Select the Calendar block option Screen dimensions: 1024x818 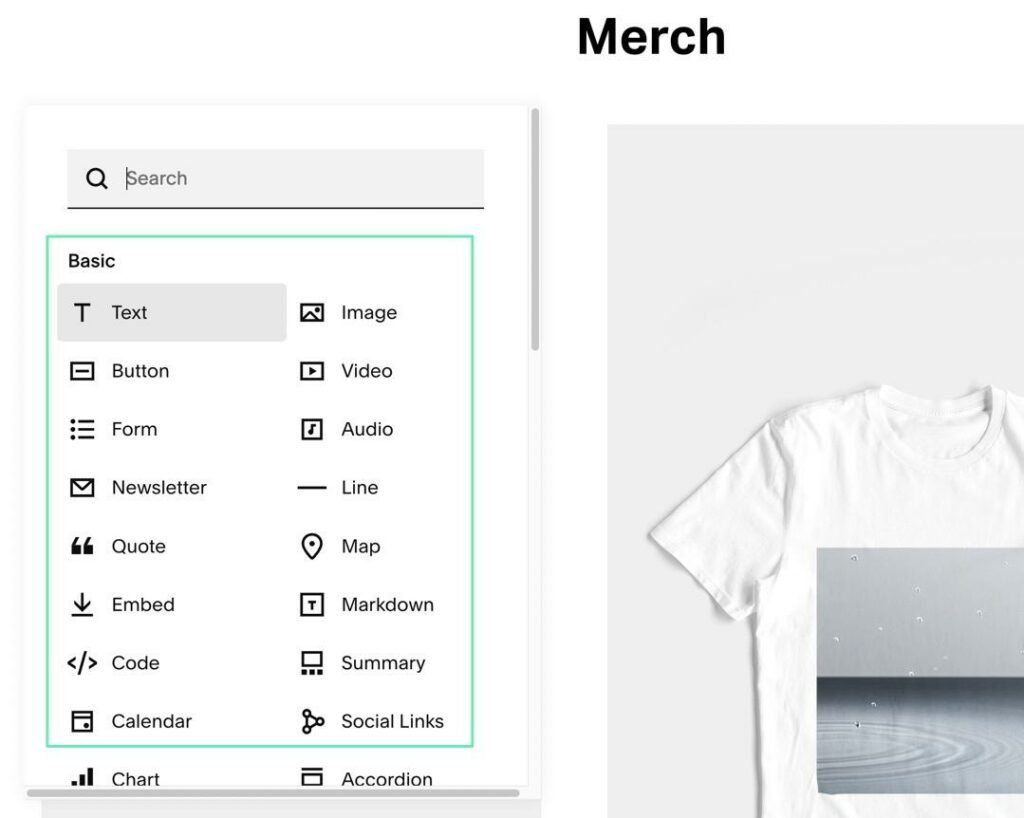point(151,721)
